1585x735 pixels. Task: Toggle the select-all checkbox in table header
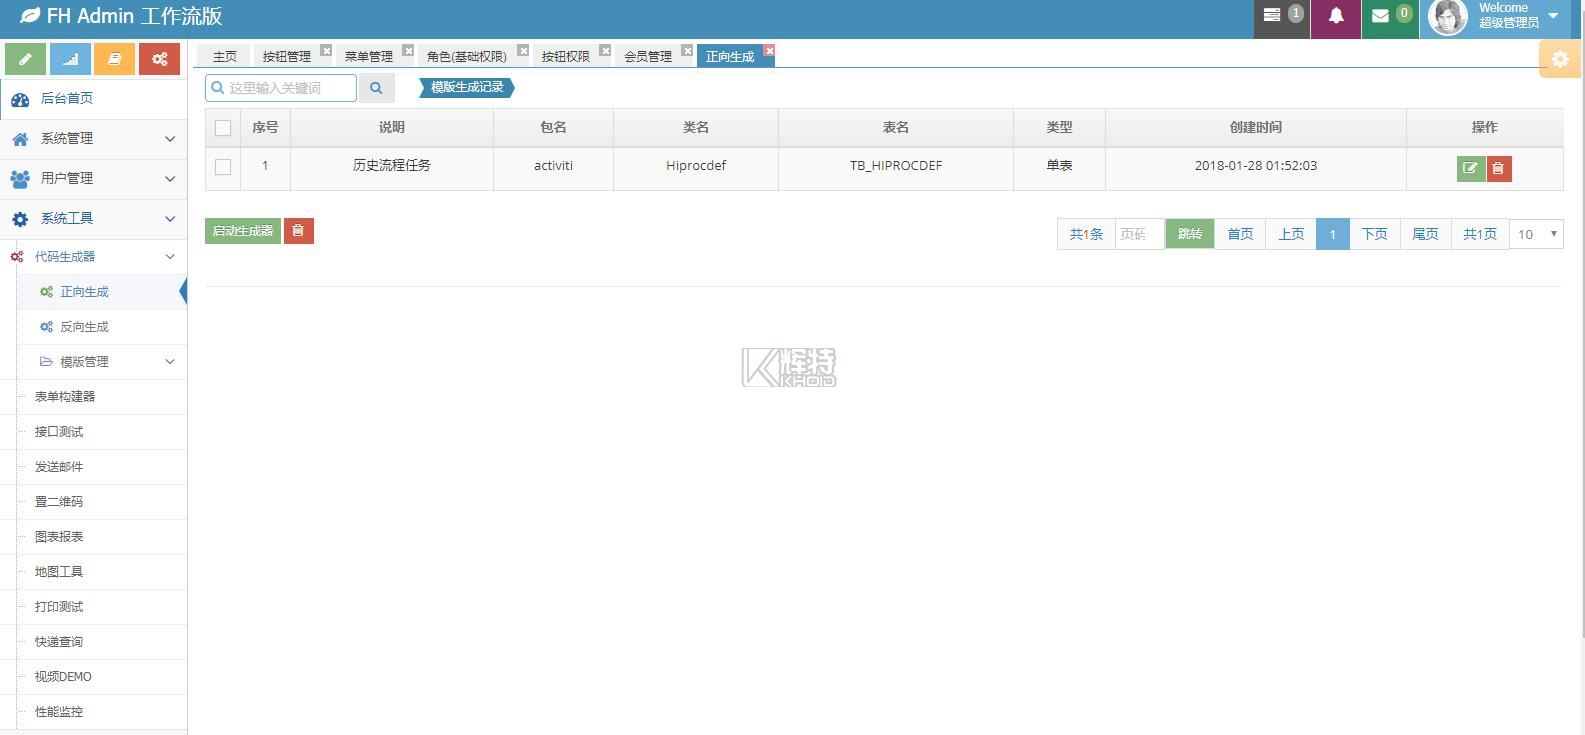tap(223, 128)
